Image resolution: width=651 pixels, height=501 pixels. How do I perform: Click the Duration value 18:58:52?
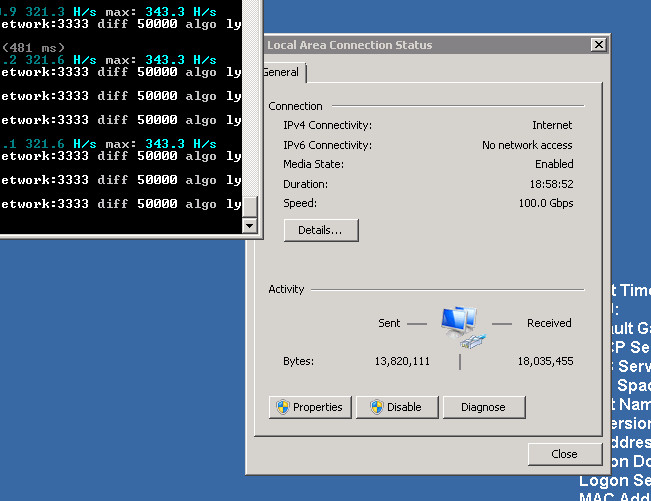[x=551, y=184]
